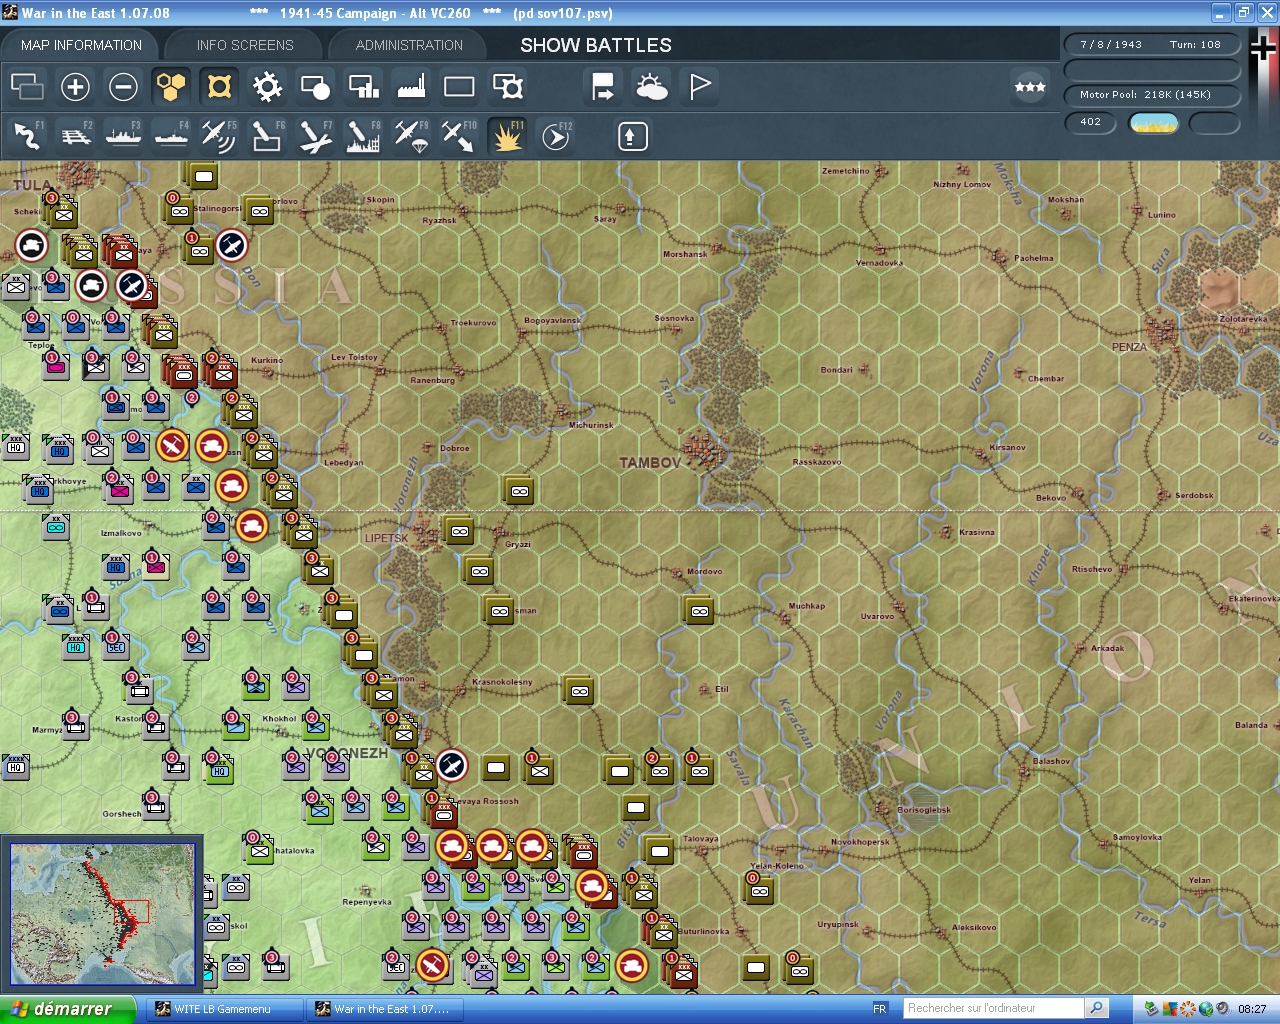Click the Motor Pool value field
This screenshot has width=1280, height=1024.
(1151, 95)
